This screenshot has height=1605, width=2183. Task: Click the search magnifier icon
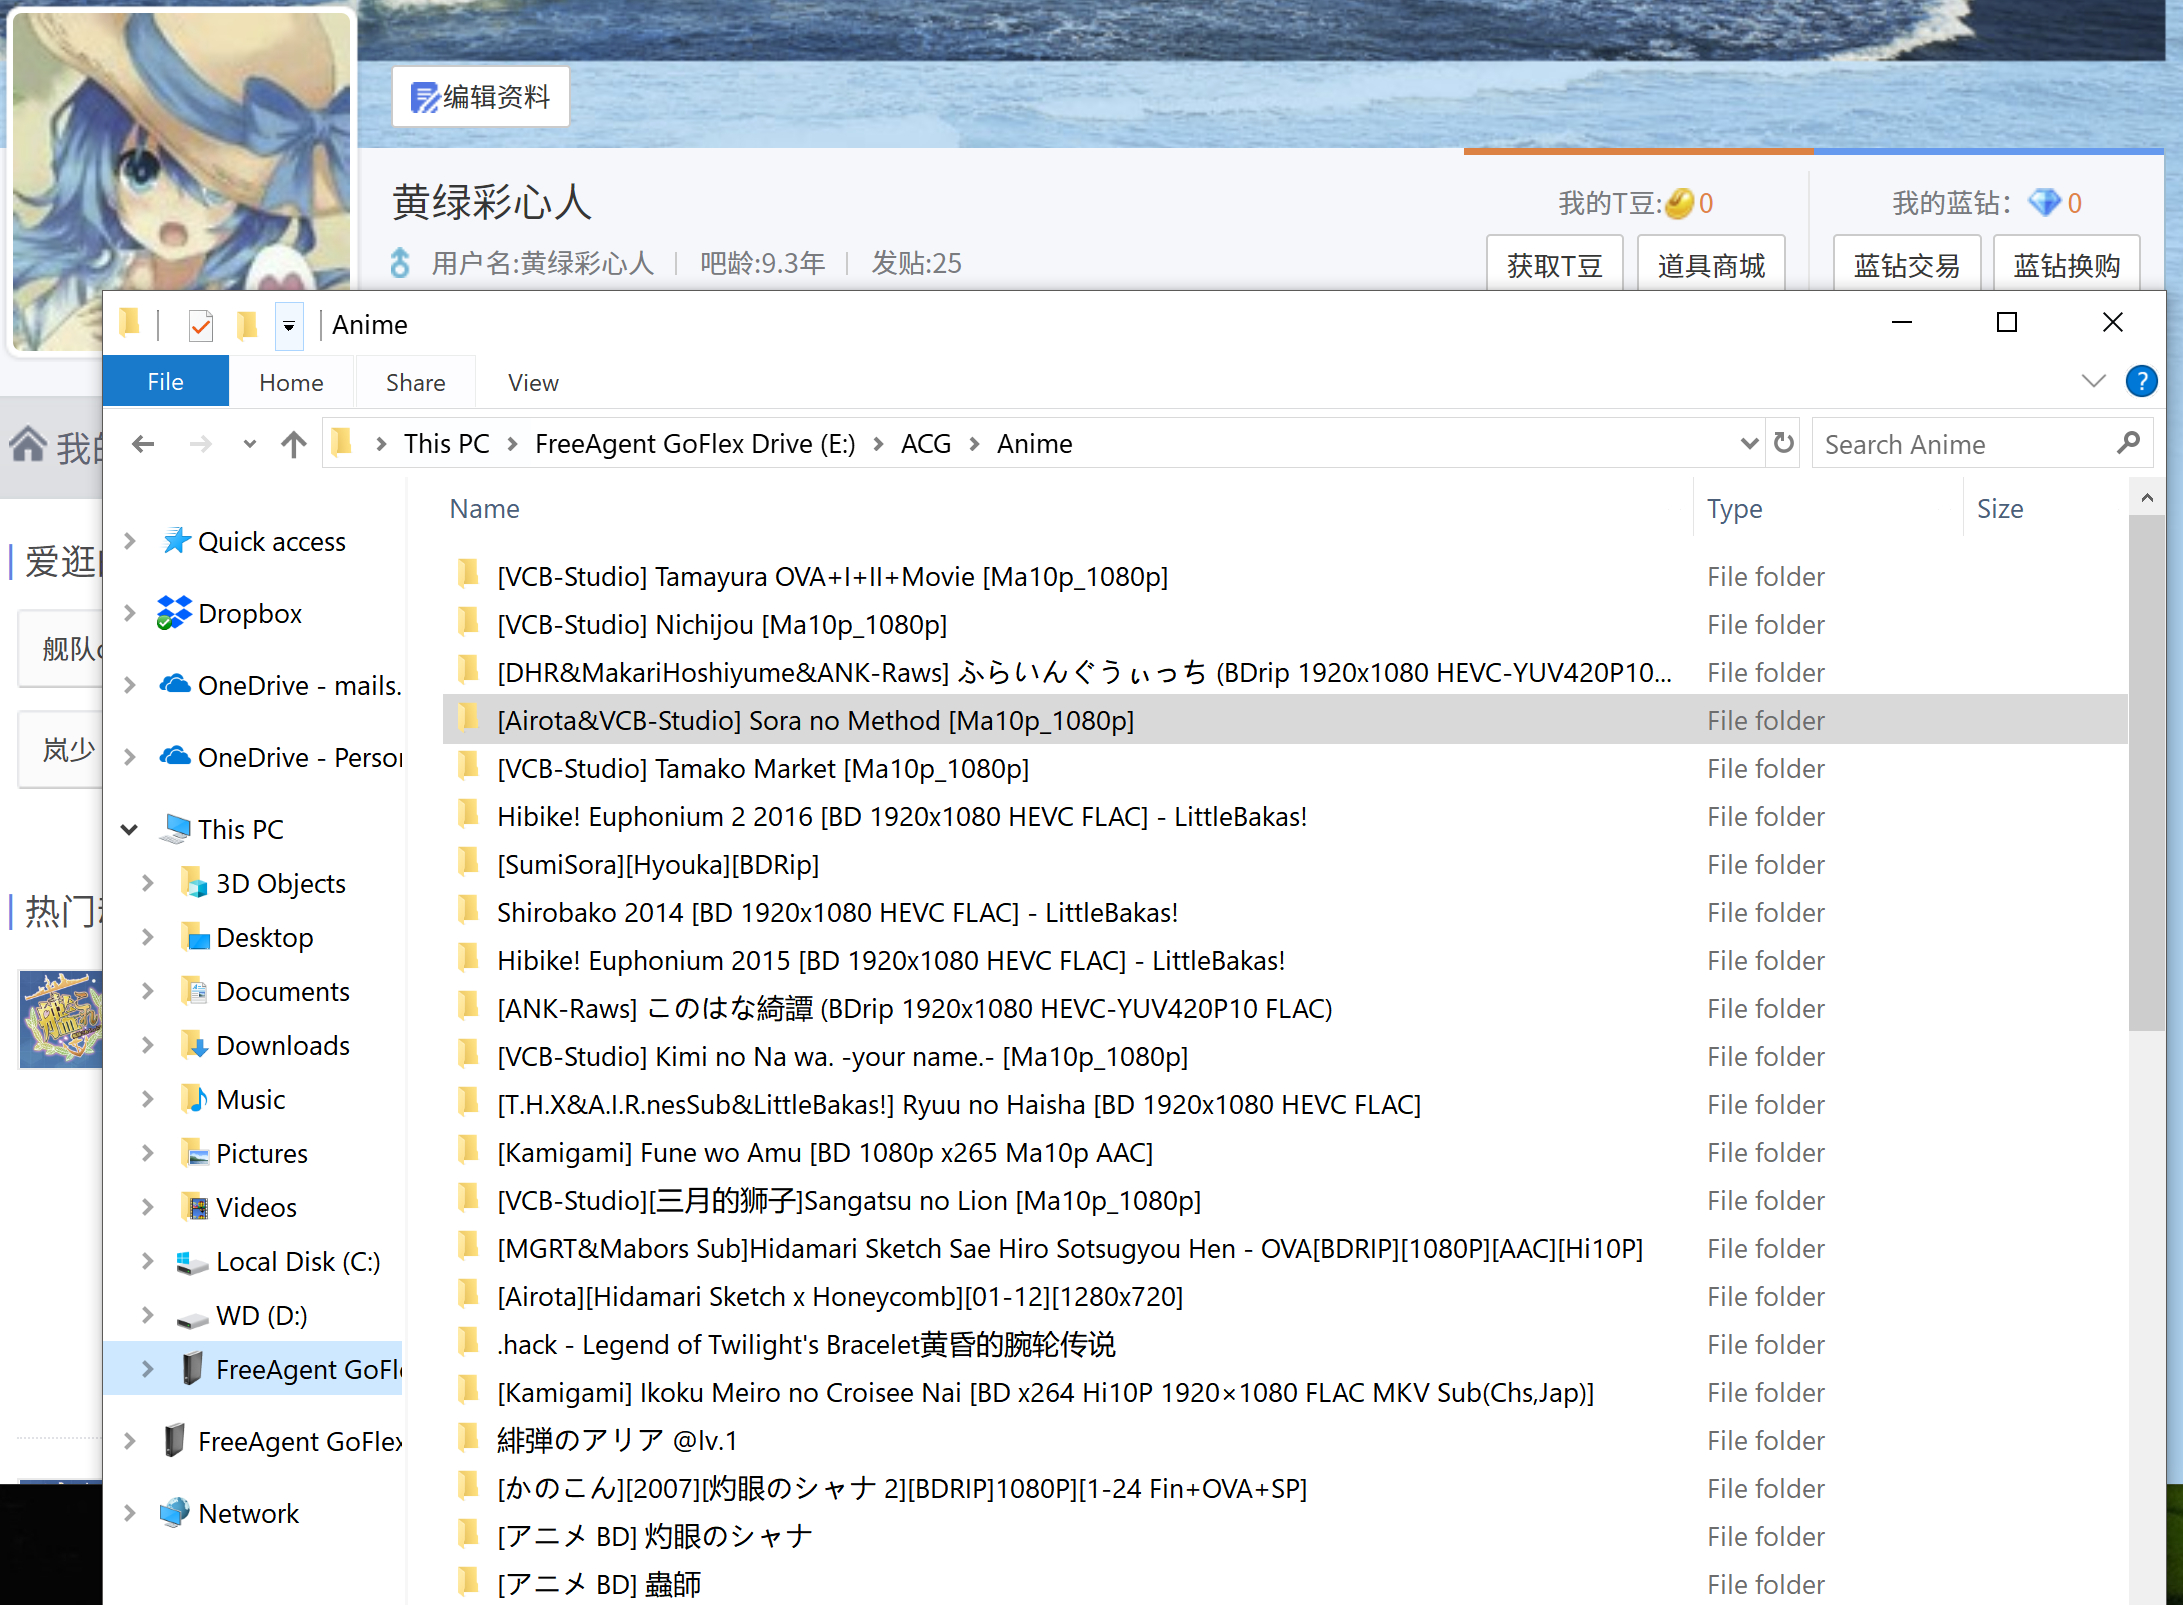(x=2128, y=443)
